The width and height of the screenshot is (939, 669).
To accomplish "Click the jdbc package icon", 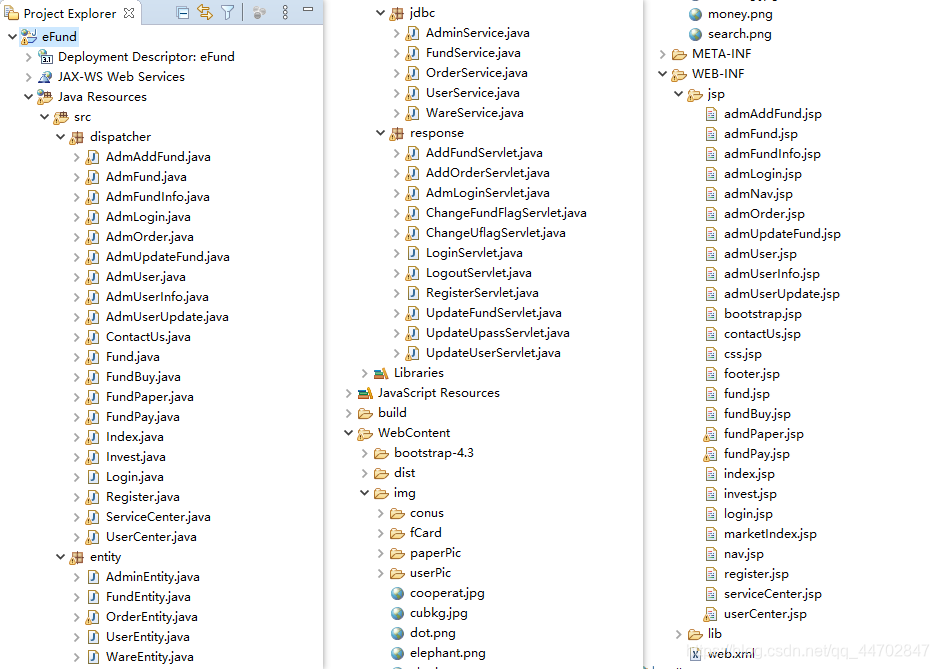I will (396, 13).
